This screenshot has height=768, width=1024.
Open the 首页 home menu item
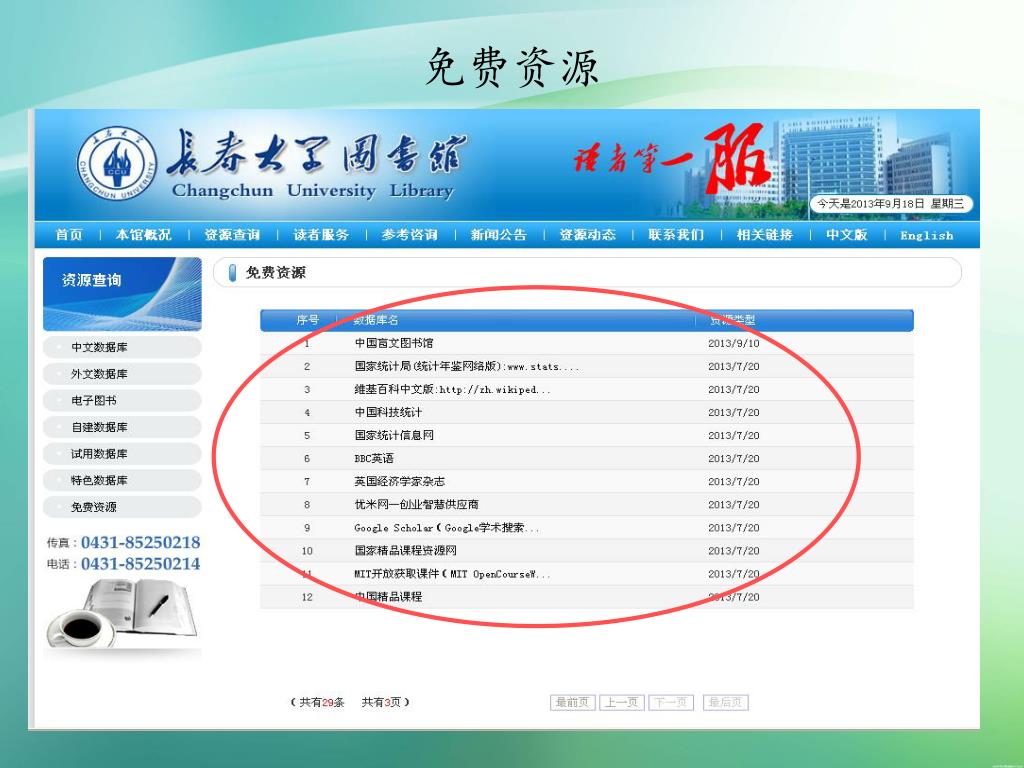click(69, 235)
